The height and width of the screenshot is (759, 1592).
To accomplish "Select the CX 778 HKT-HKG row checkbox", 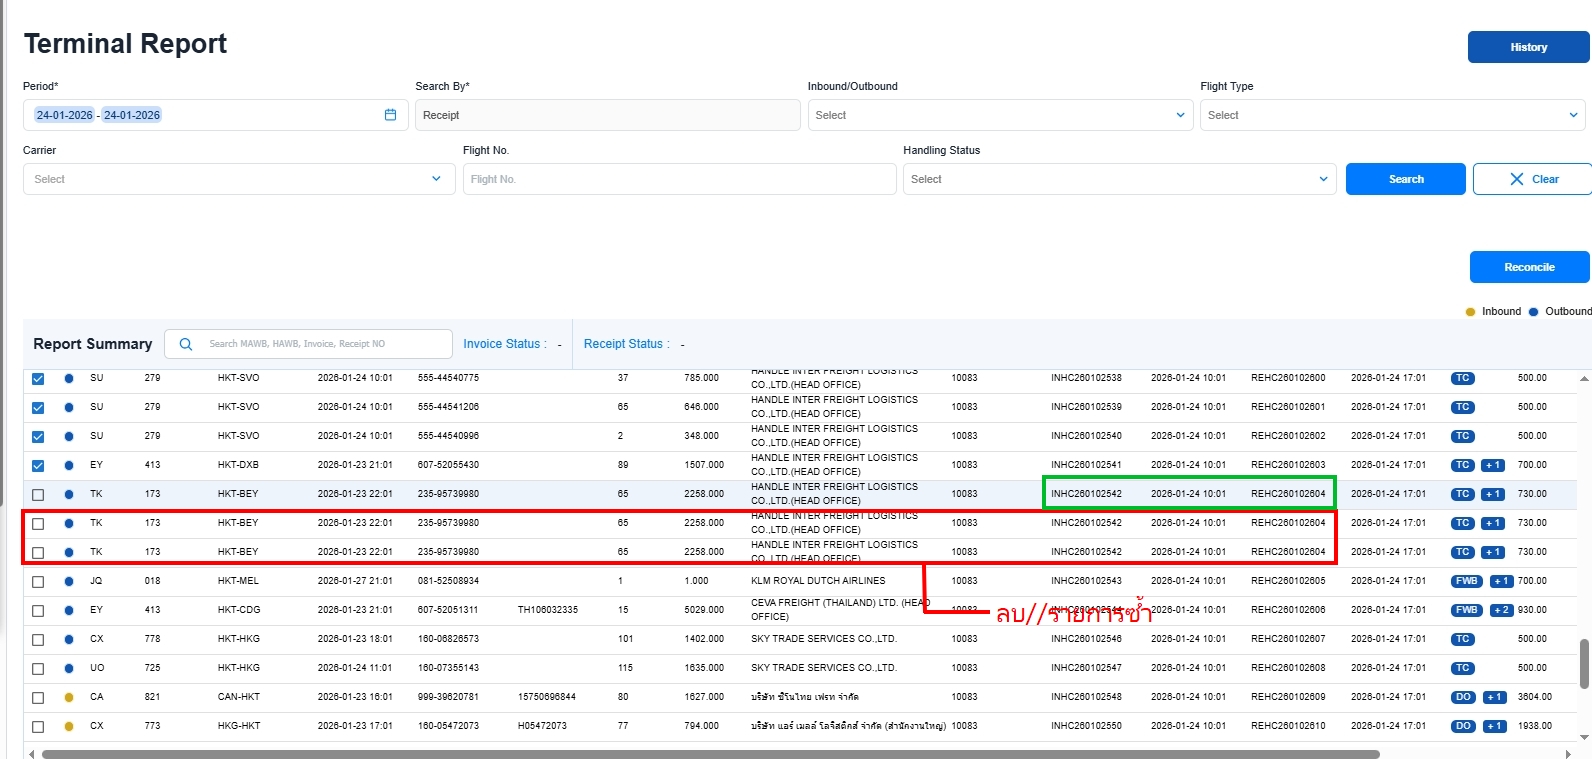I will pos(38,639).
